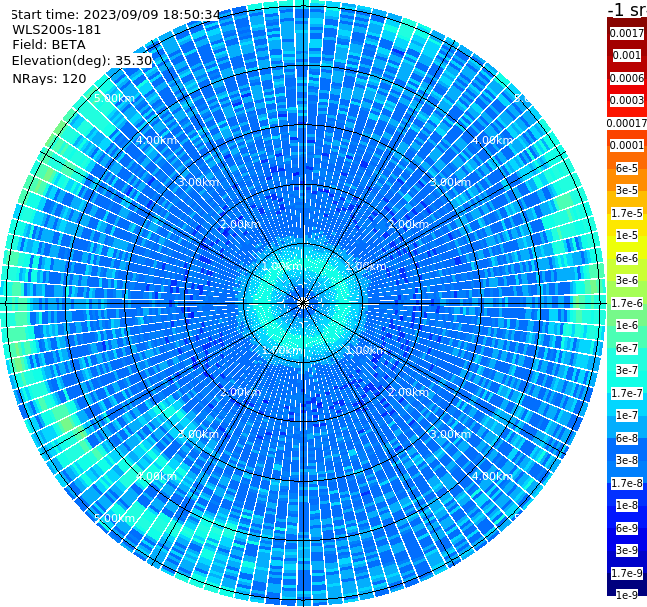
Task: Click the 1.7e-6 colorbar label
Action: pos(627,303)
